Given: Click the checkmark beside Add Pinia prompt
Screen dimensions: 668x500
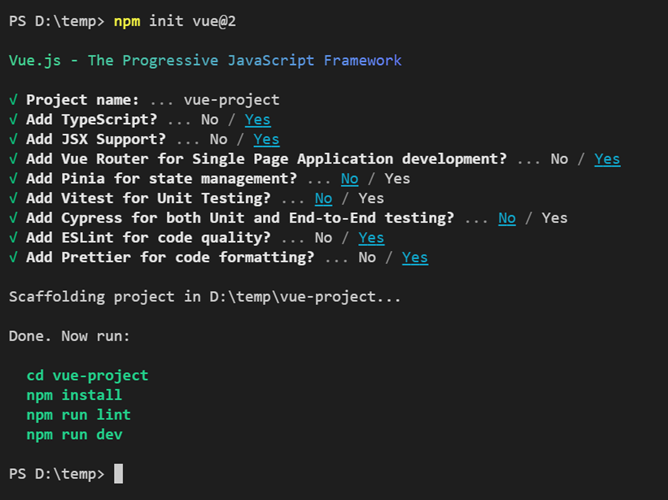Looking at the screenshot, I should [13, 179].
